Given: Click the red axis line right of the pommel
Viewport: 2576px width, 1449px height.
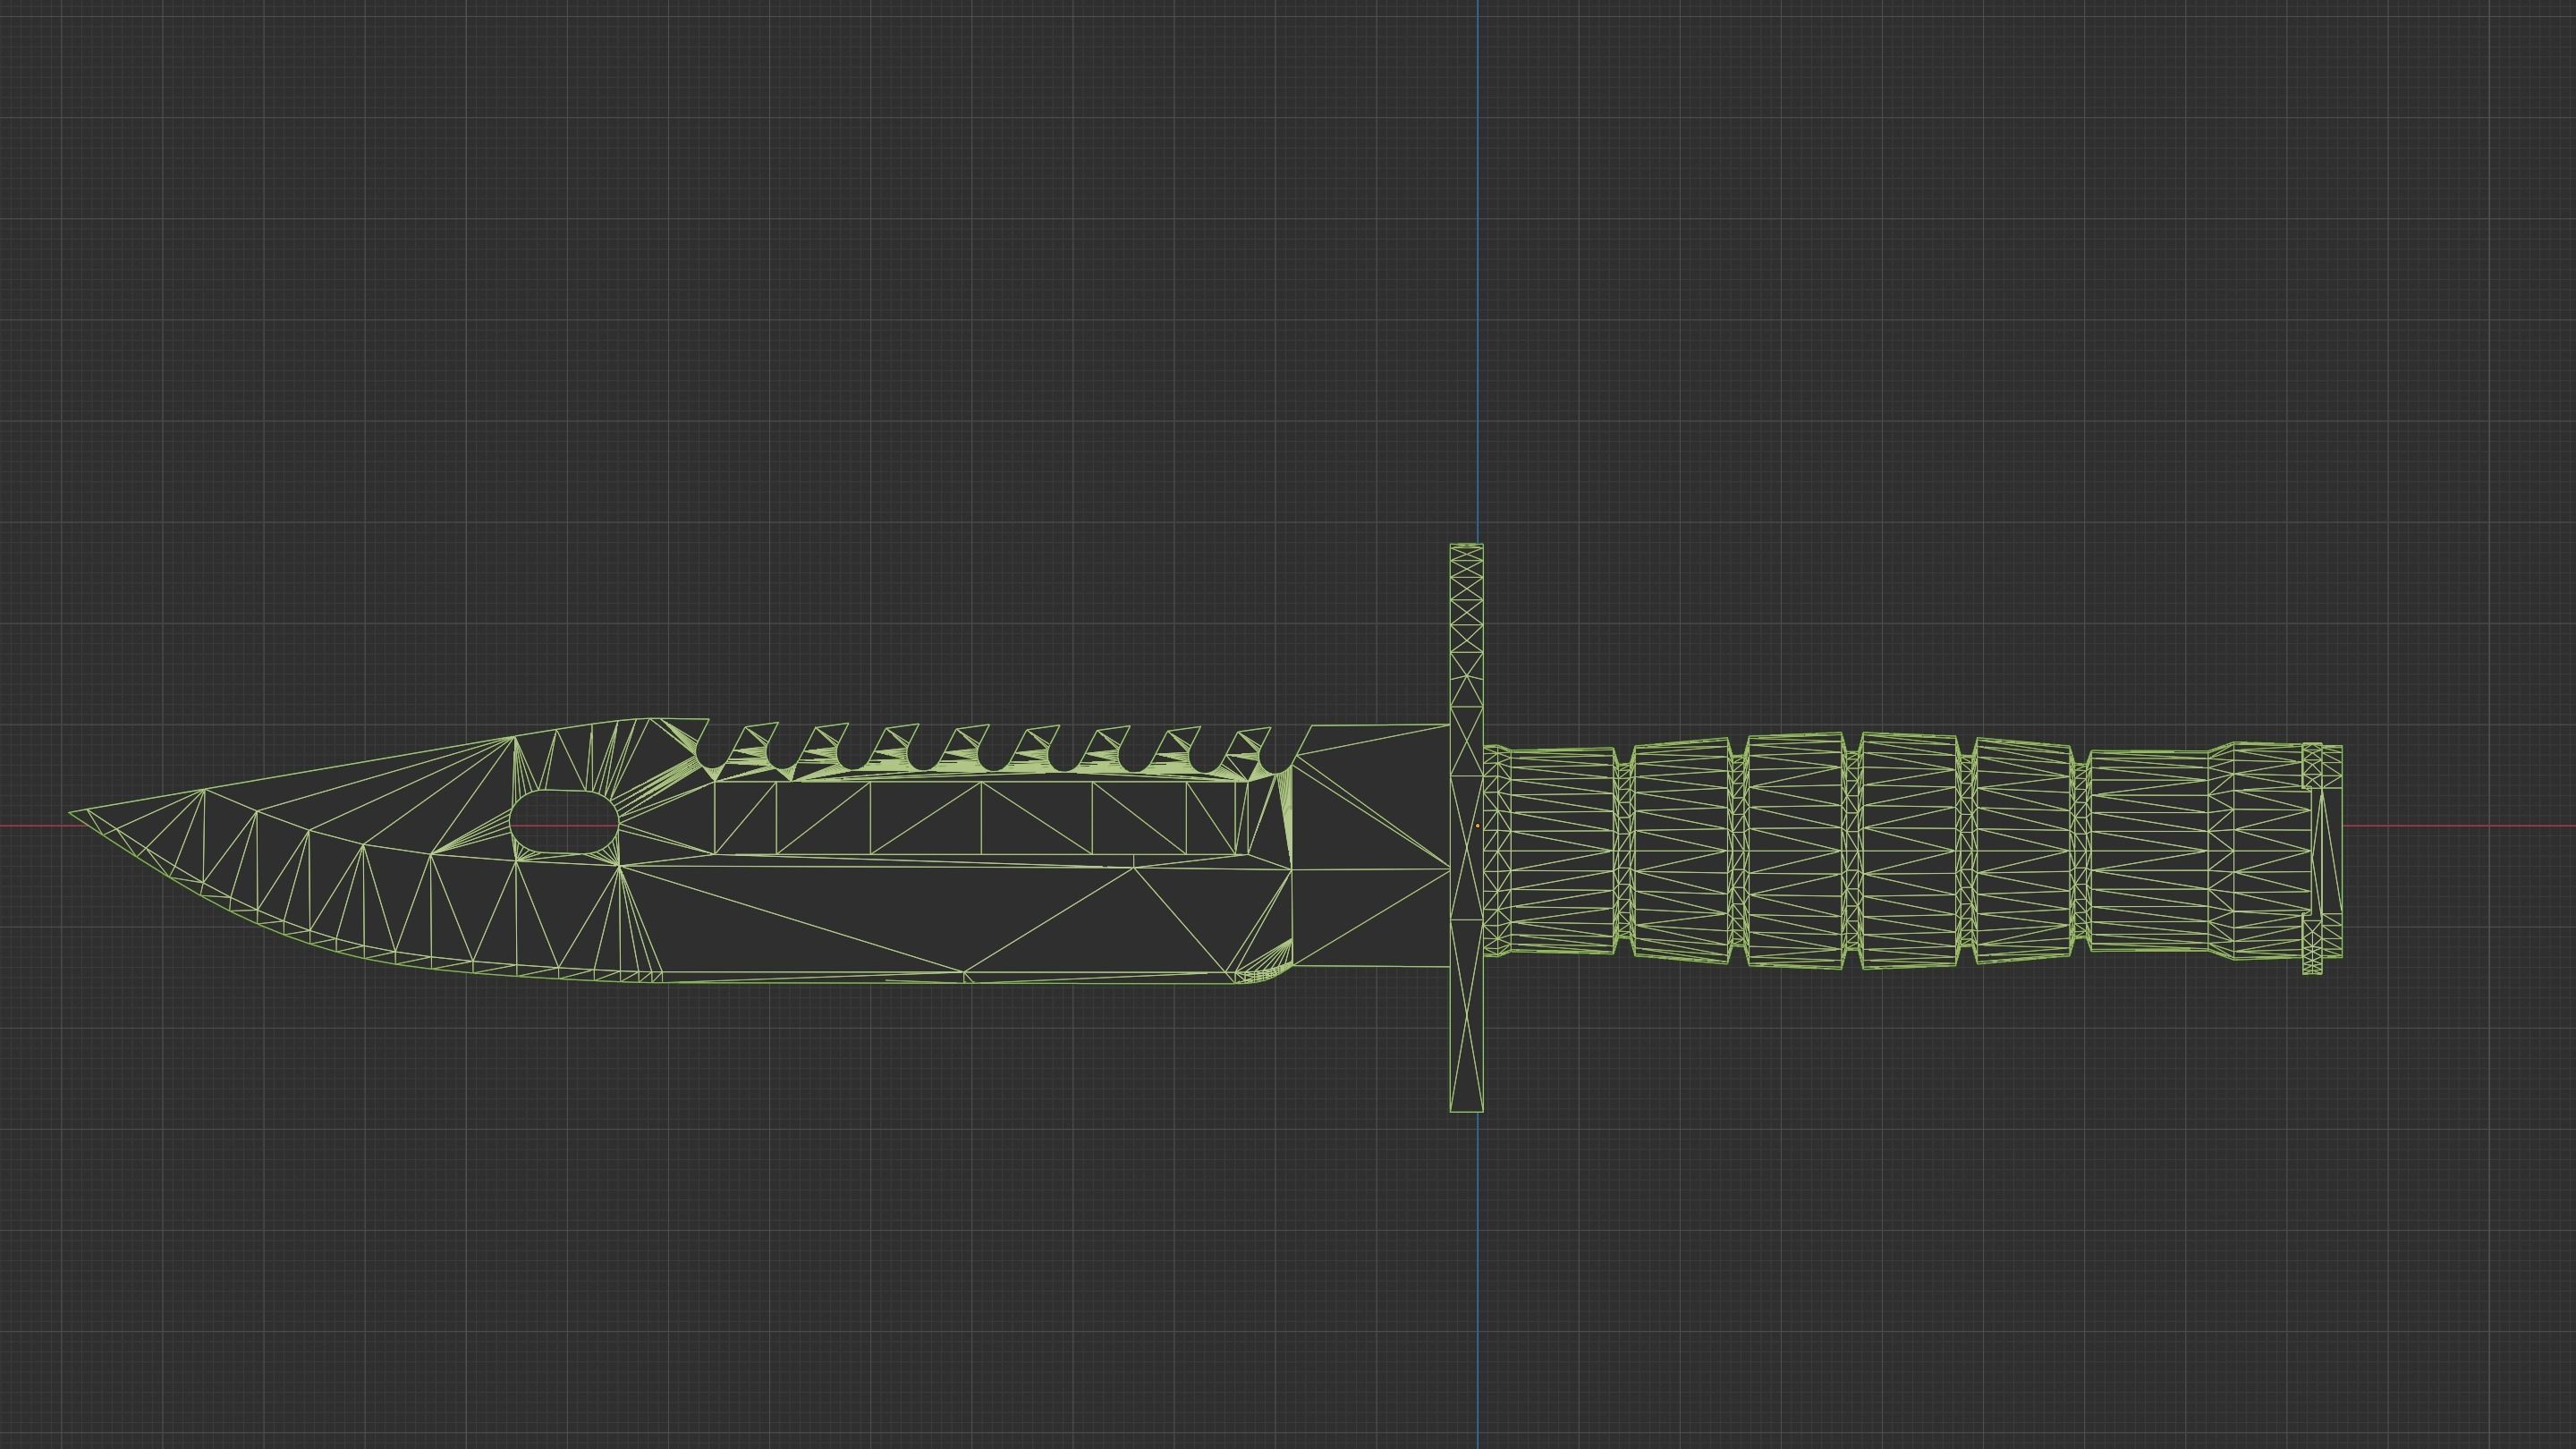Looking at the screenshot, I should point(2460,826).
